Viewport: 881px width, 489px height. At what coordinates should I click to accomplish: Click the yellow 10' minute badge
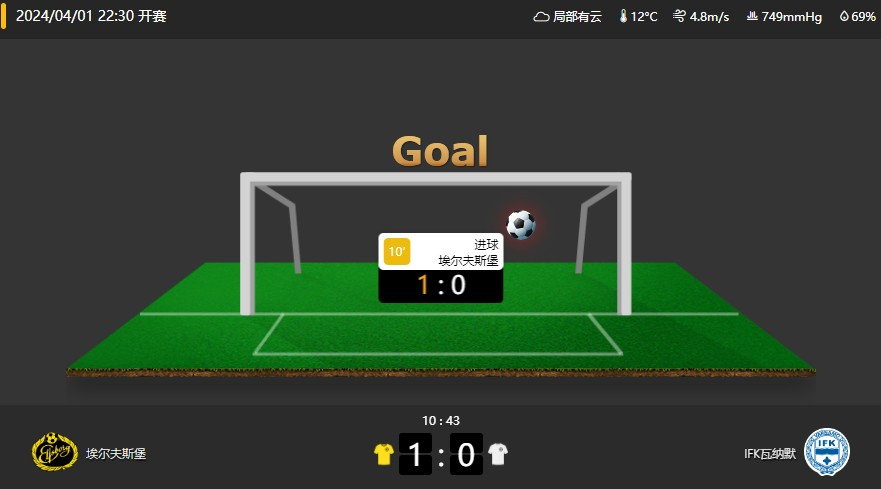[x=397, y=251]
